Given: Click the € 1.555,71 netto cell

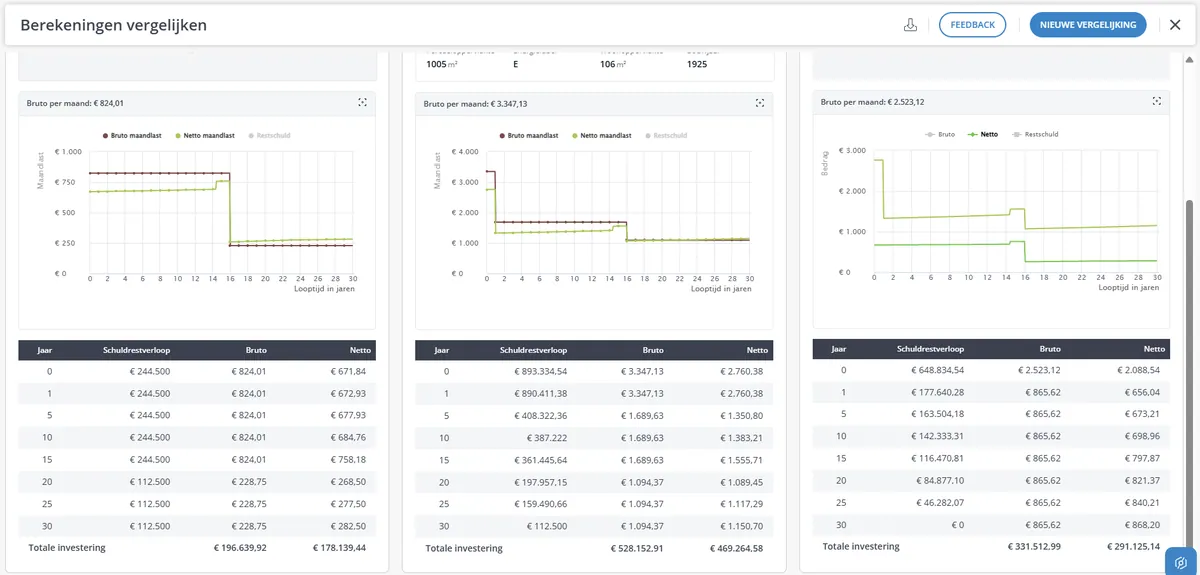Looking at the screenshot, I should (743, 460).
